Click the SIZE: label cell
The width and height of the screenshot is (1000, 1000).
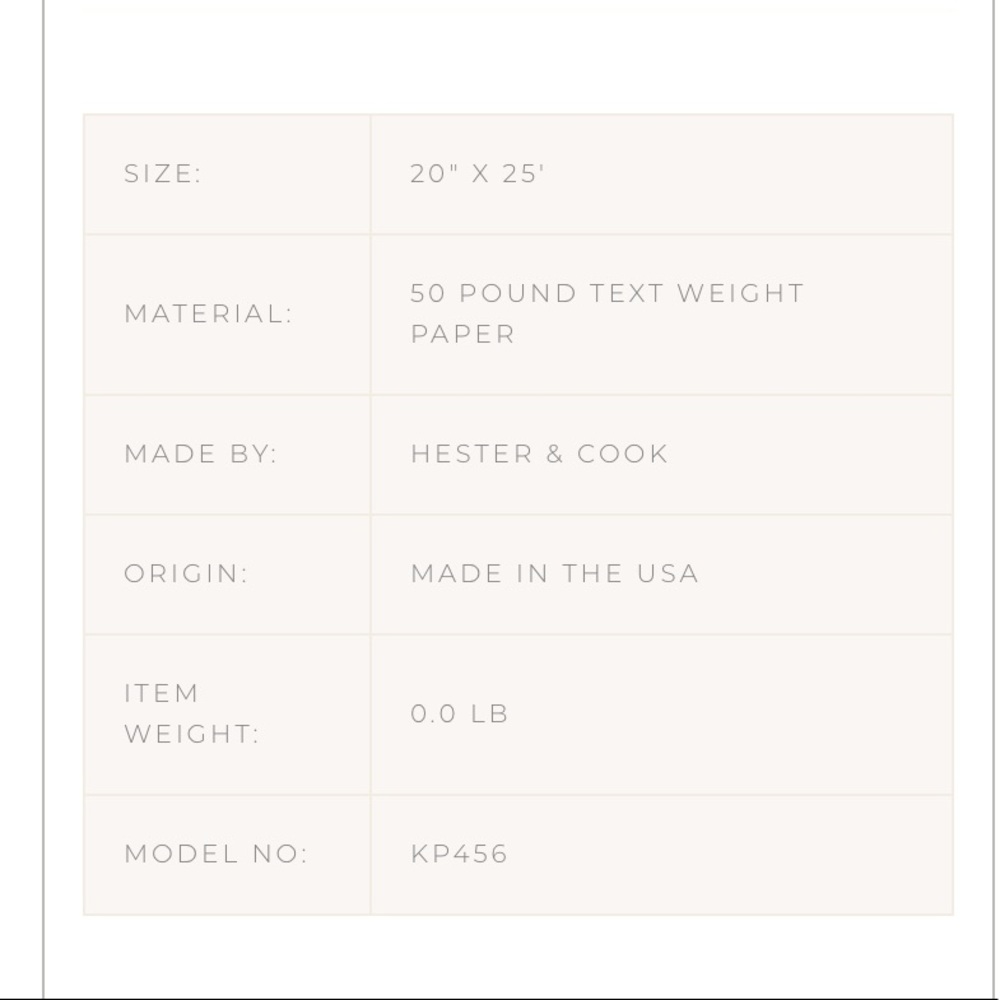tap(227, 174)
